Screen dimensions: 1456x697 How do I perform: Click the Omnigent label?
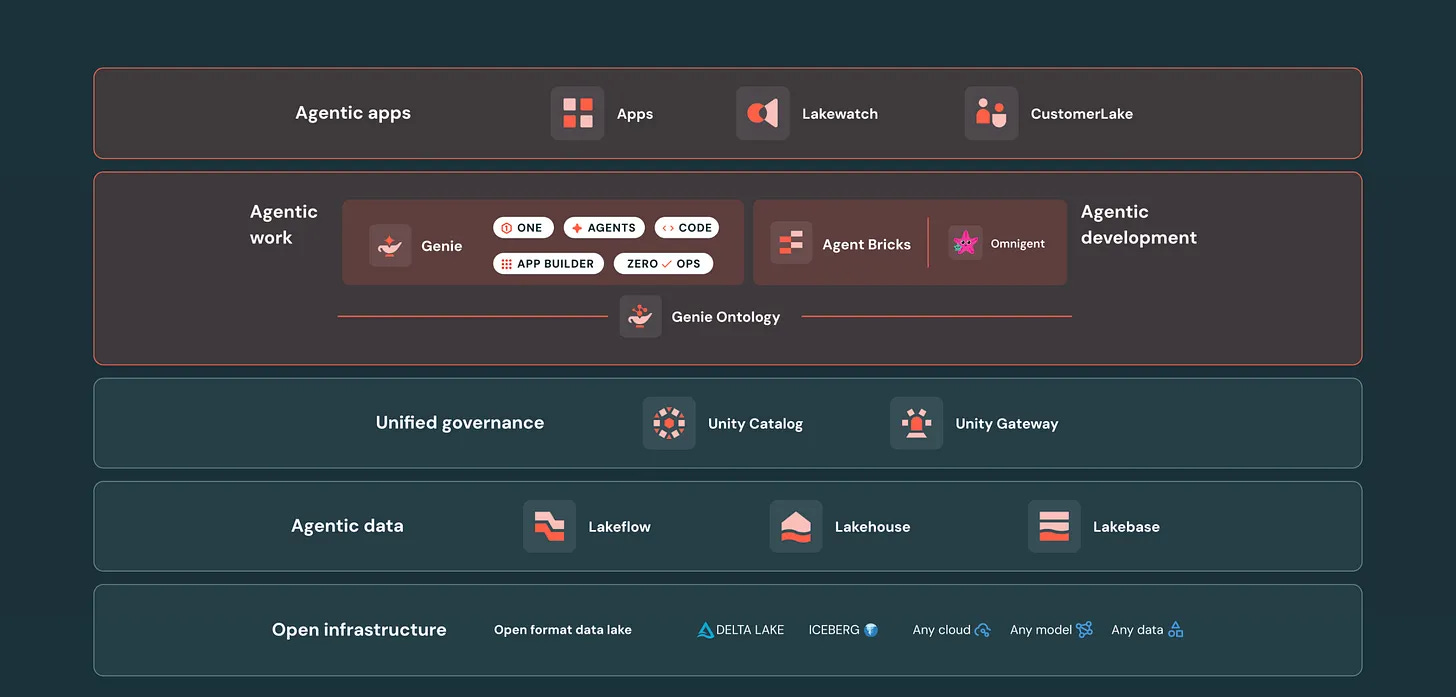(x=1018, y=244)
